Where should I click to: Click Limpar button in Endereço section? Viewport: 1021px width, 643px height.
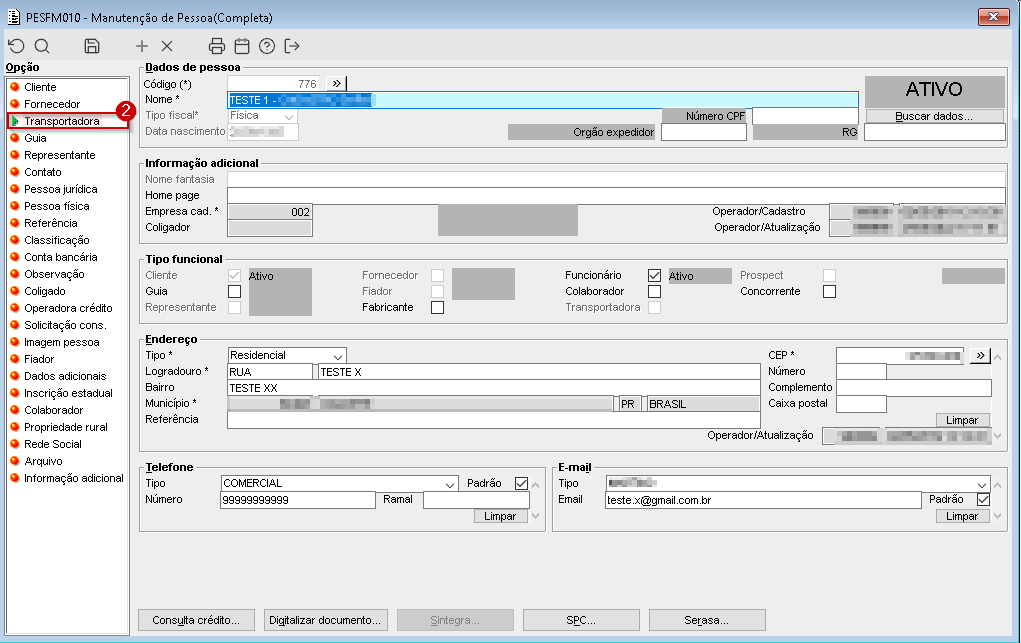(x=962, y=420)
